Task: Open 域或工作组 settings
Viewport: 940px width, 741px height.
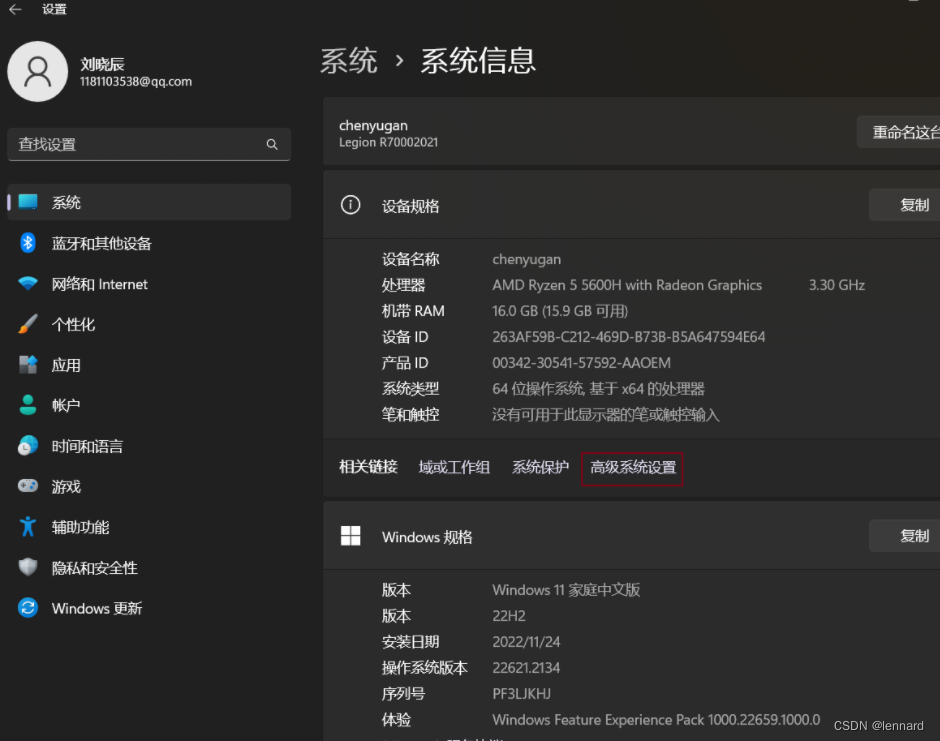Action: 454,467
